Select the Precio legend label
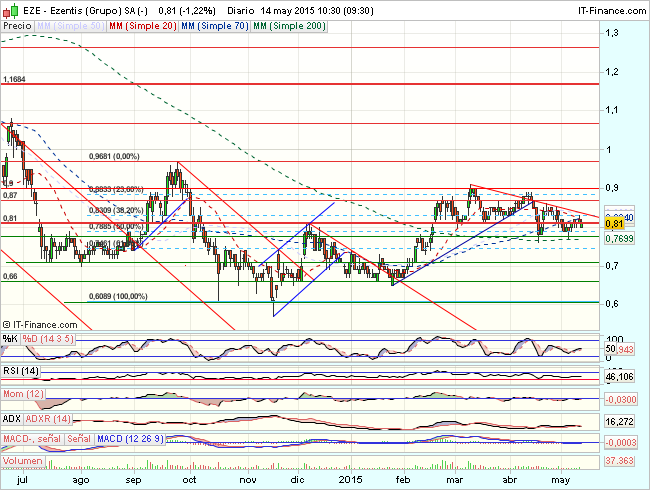This screenshot has height=490, width=650. (17, 26)
